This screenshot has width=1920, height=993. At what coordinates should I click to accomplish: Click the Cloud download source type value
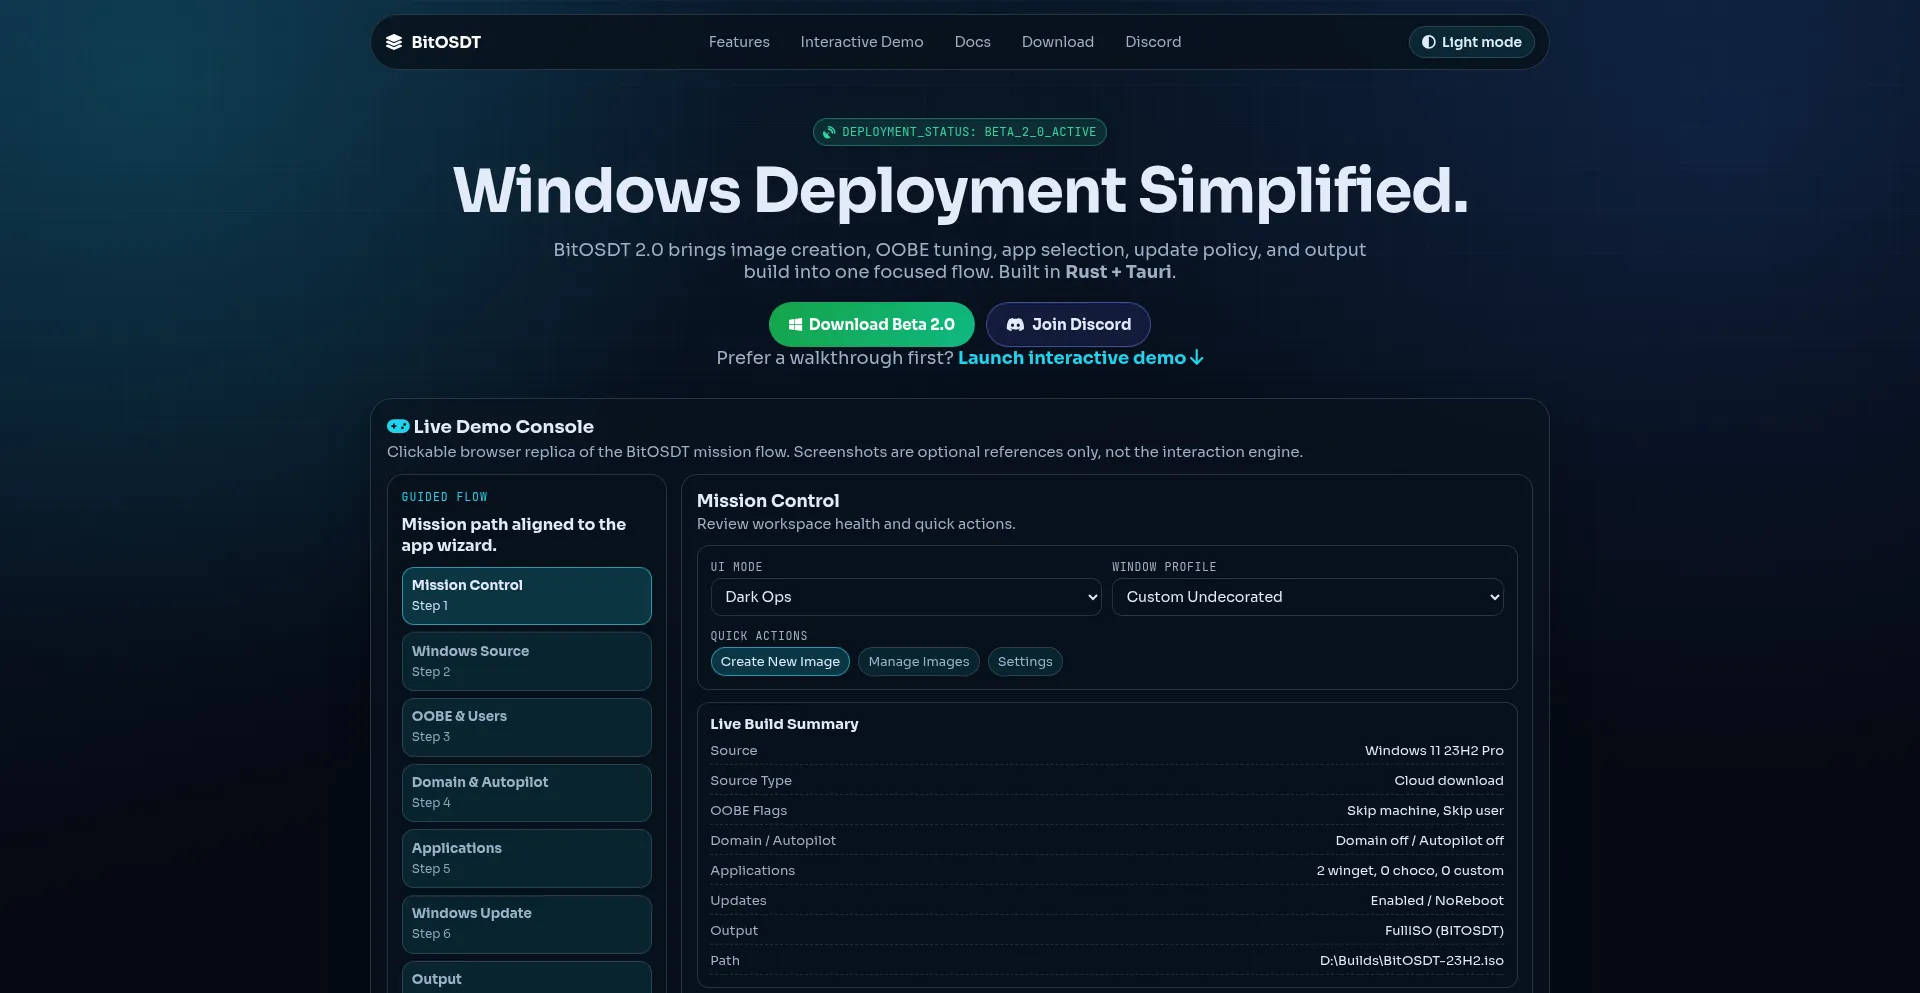pyautogui.click(x=1449, y=781)
